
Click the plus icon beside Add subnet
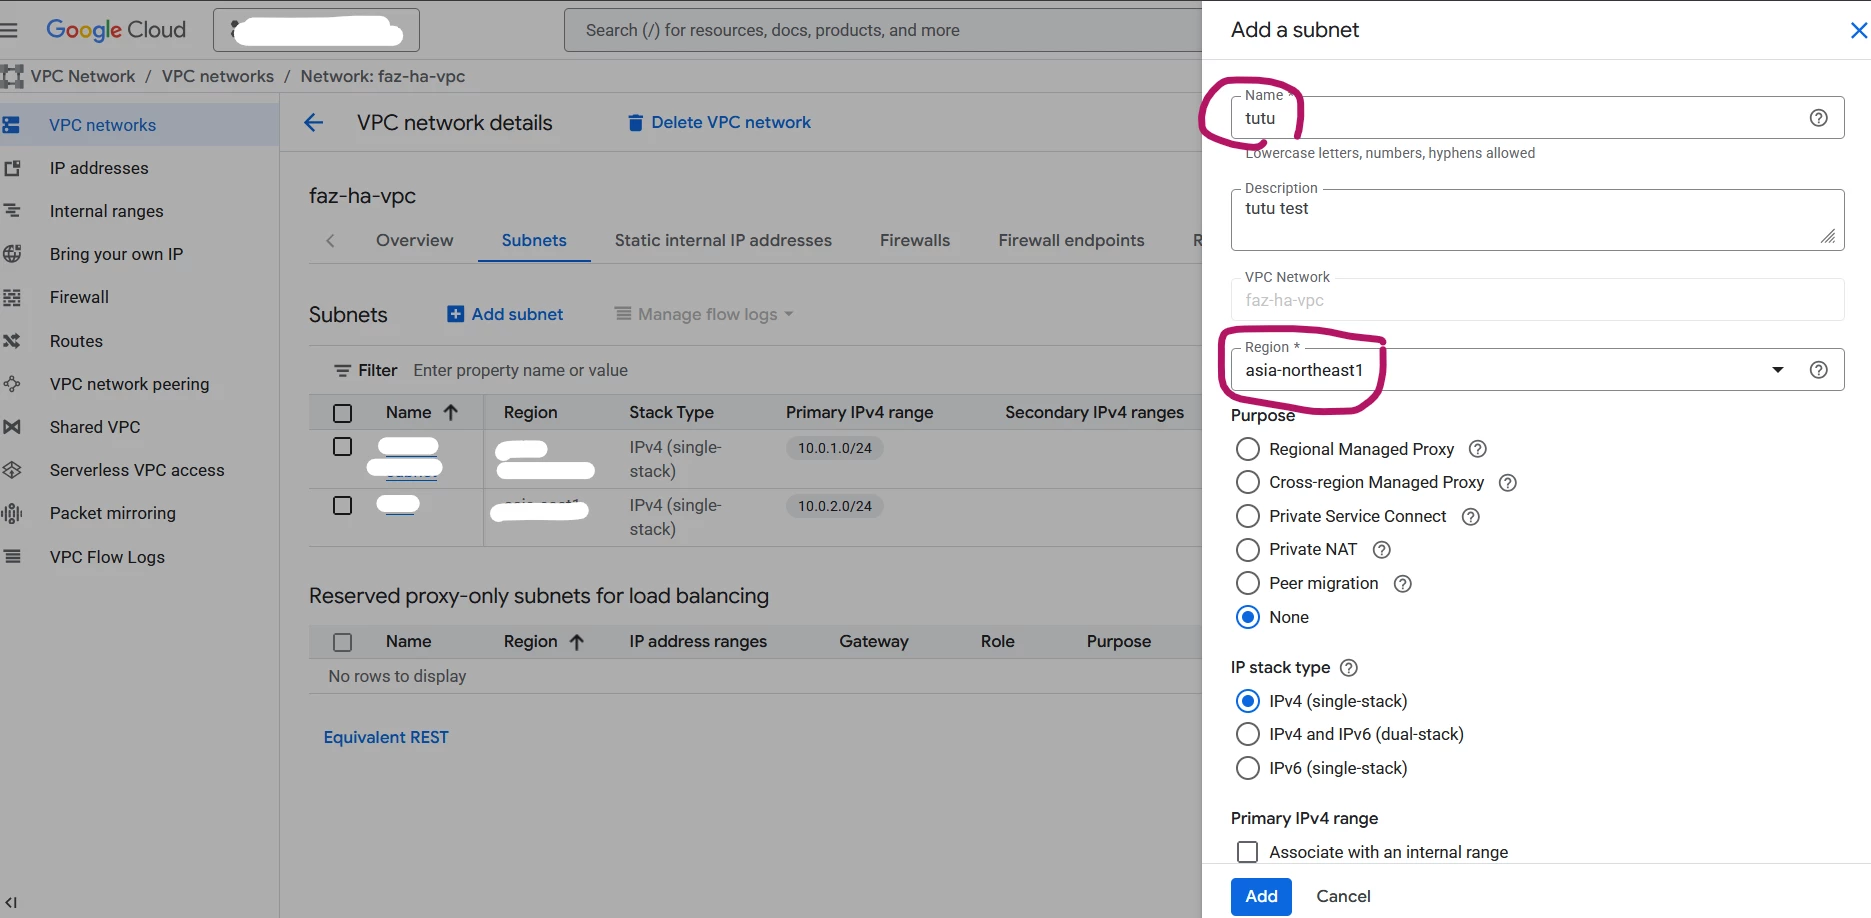tap(455, 314)
